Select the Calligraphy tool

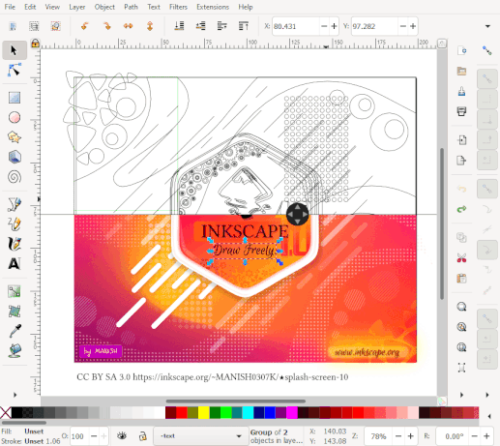pos(14,244)
